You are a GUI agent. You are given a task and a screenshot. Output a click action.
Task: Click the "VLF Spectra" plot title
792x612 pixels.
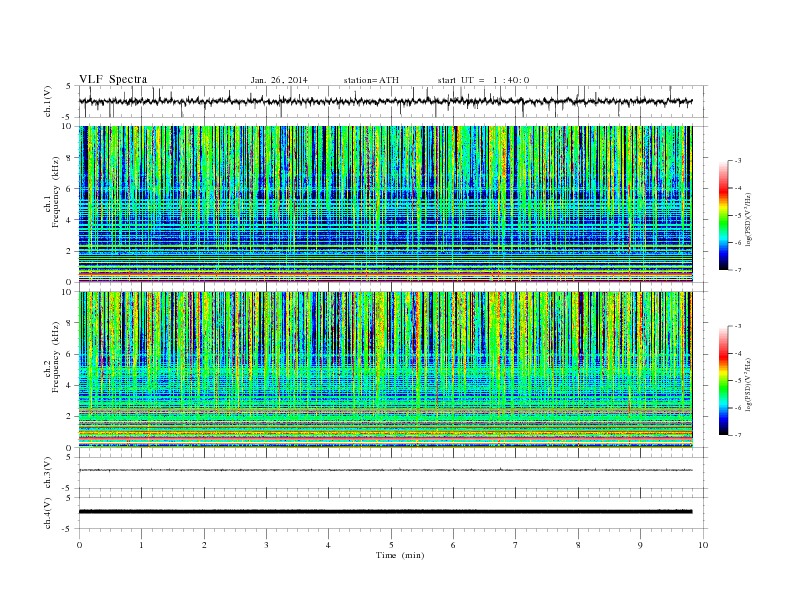[113, 79]
